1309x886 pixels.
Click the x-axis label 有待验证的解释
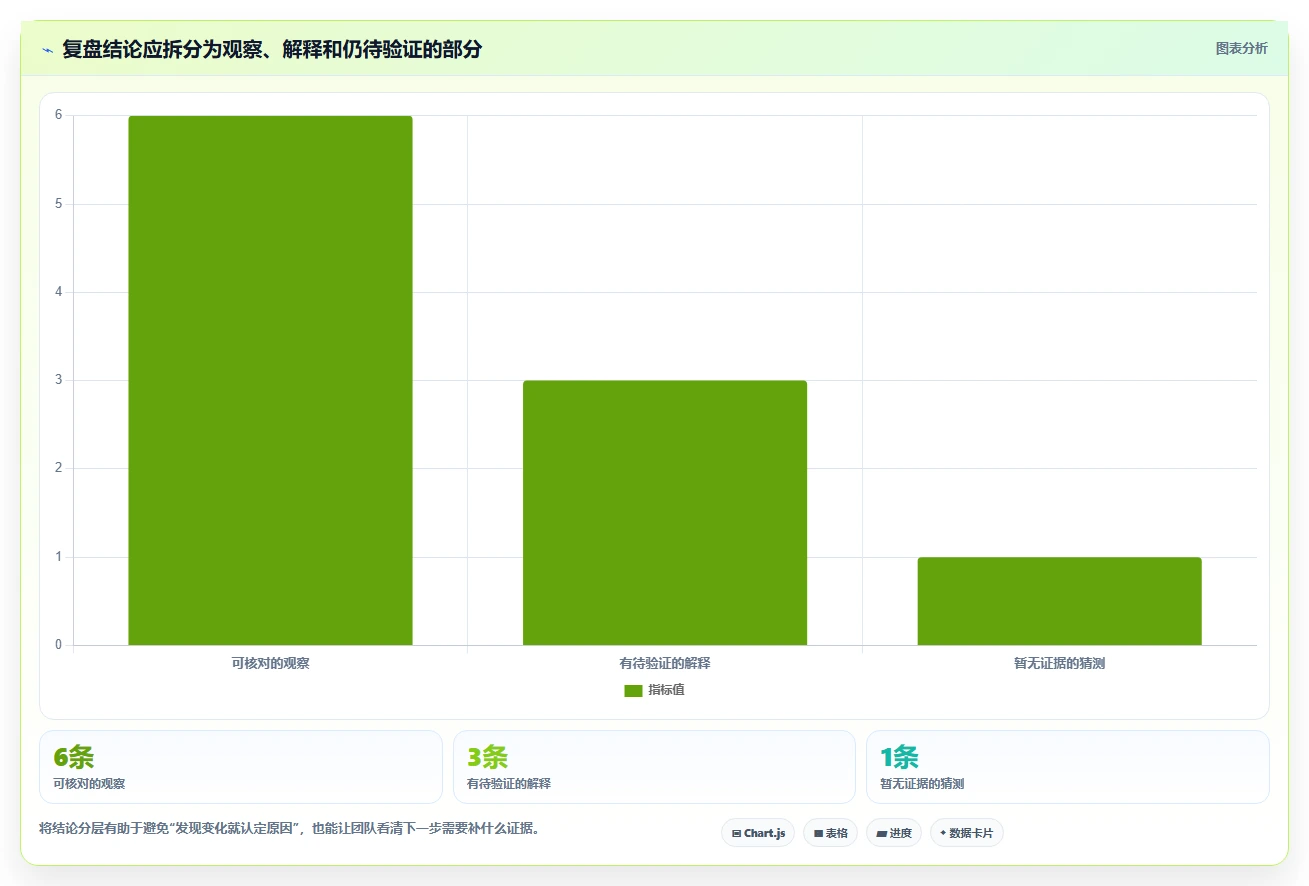pos(665,663)
